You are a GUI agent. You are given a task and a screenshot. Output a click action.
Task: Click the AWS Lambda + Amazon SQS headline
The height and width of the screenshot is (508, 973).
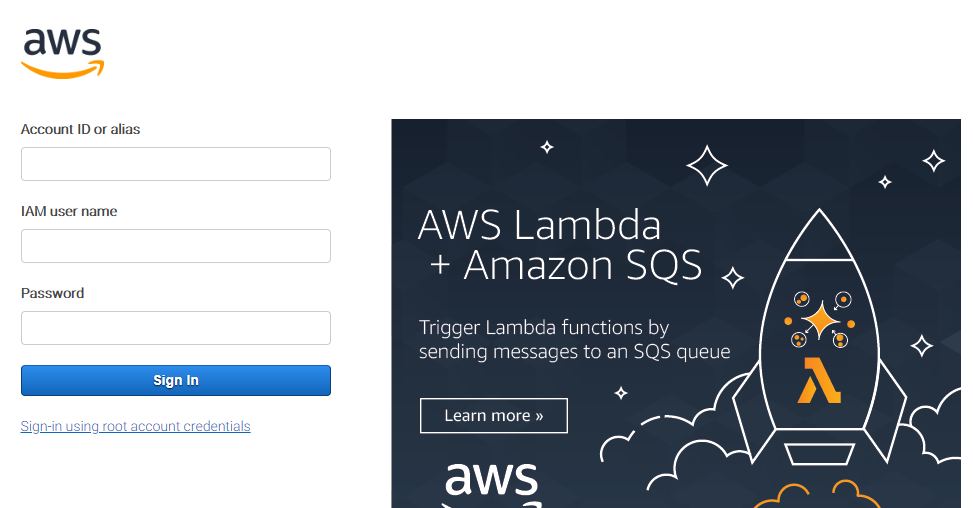click(x=560, y=245)
